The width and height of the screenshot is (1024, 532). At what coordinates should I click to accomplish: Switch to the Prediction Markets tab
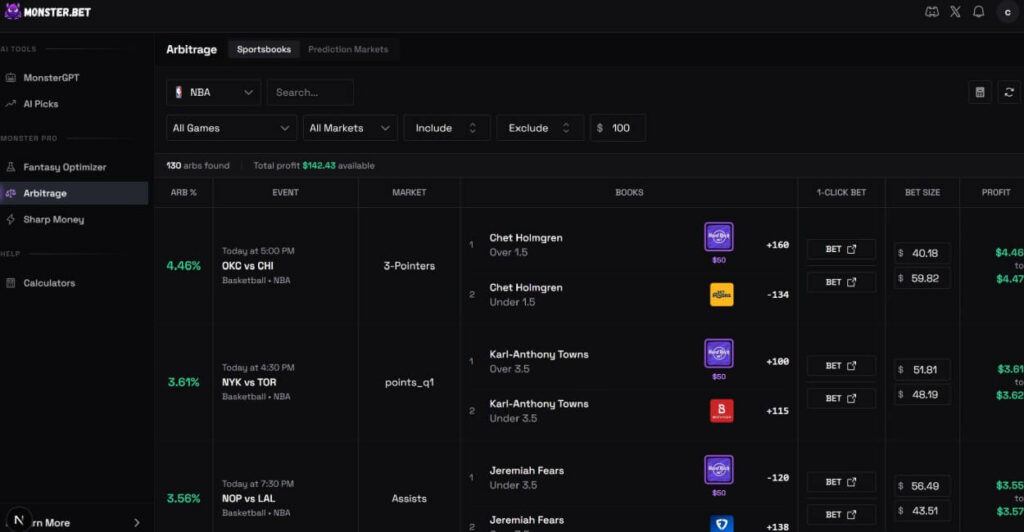[348, 50]
